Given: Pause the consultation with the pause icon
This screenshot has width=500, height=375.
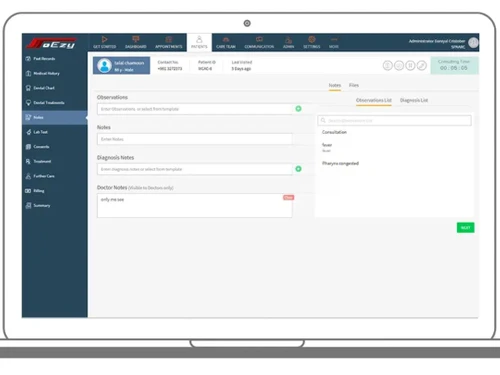Looking at the screenshot, I should pos(410,65).
